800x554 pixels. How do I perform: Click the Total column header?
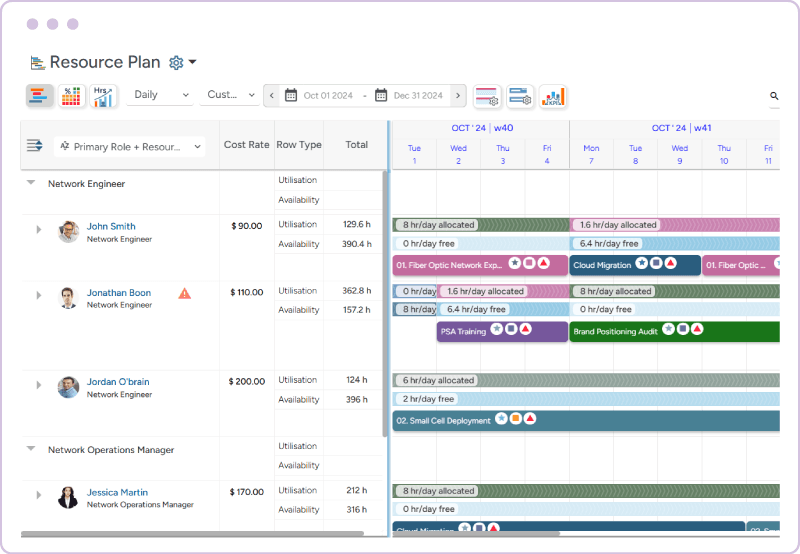coord(356,145)
